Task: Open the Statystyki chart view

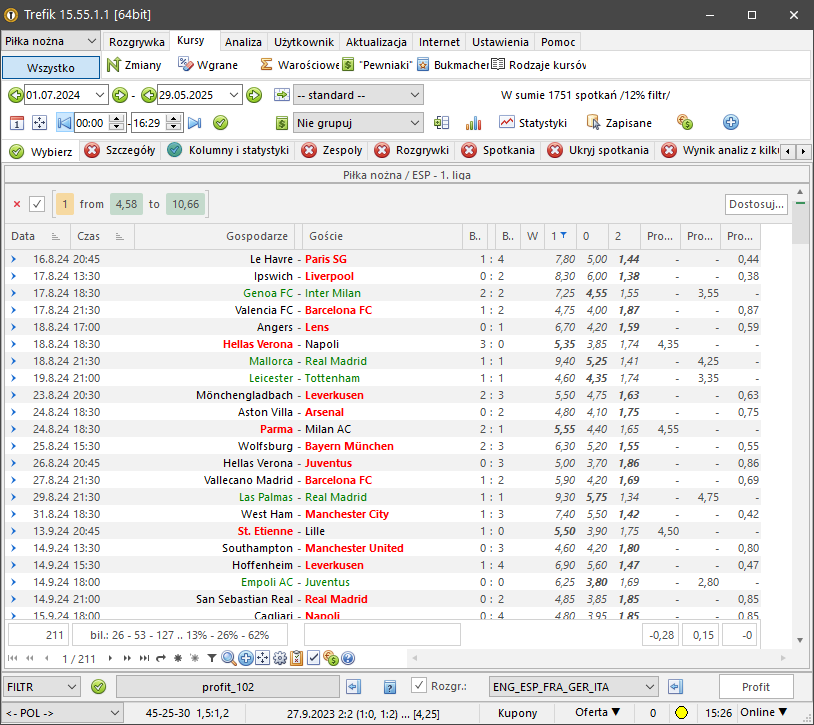Action: [533, 123]
